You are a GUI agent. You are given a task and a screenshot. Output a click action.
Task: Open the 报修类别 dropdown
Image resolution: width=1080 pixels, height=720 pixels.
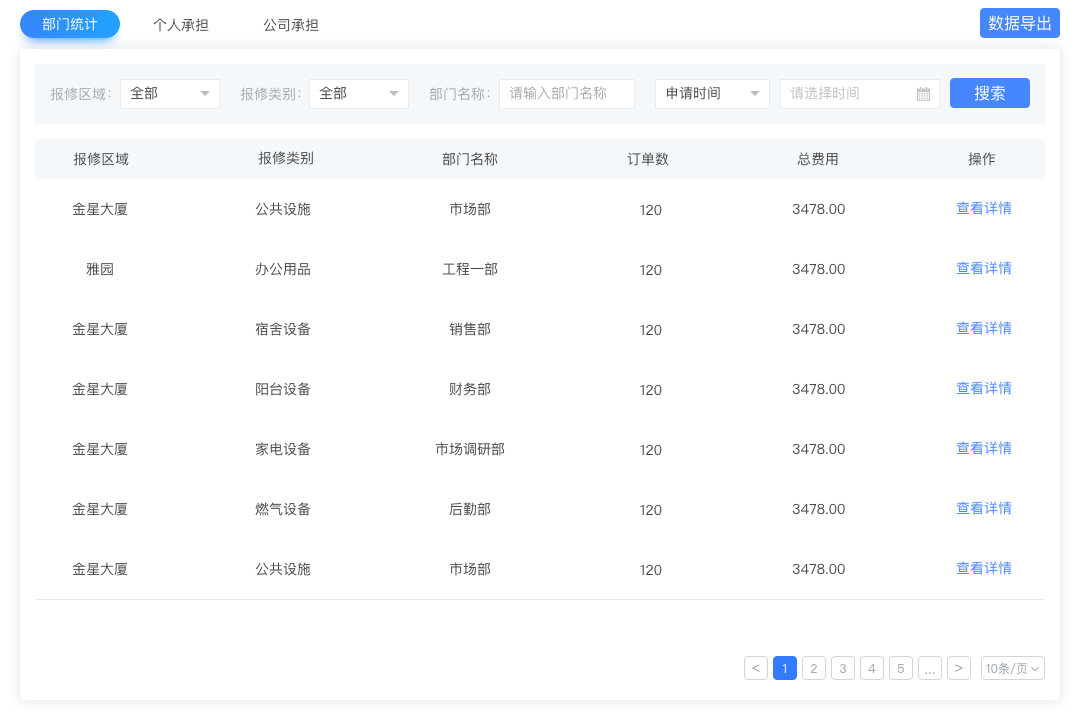coord(359,94)
